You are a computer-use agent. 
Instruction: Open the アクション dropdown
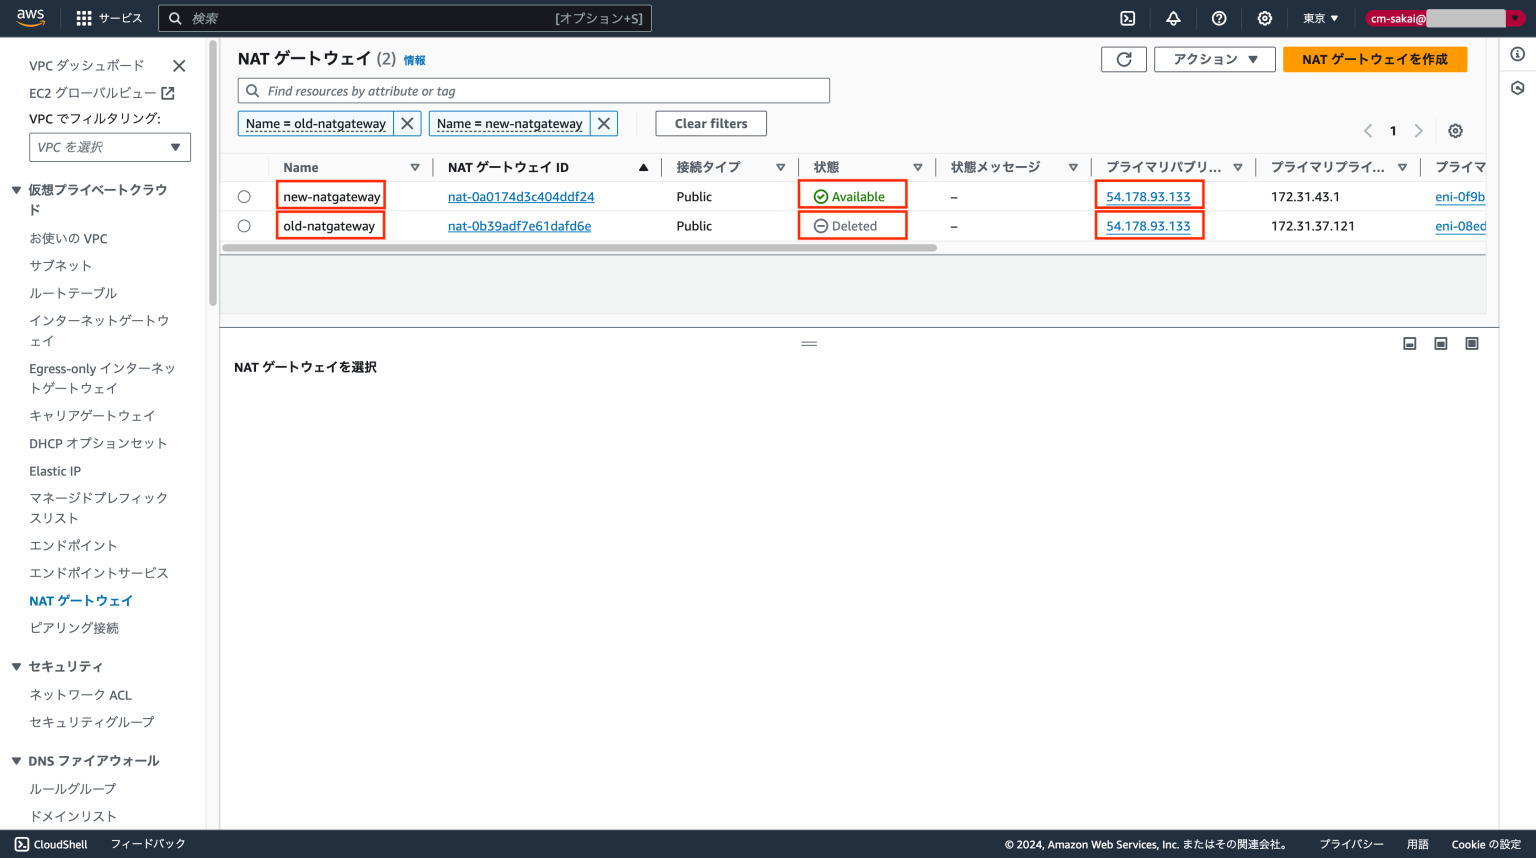[x=1214, y=59]
